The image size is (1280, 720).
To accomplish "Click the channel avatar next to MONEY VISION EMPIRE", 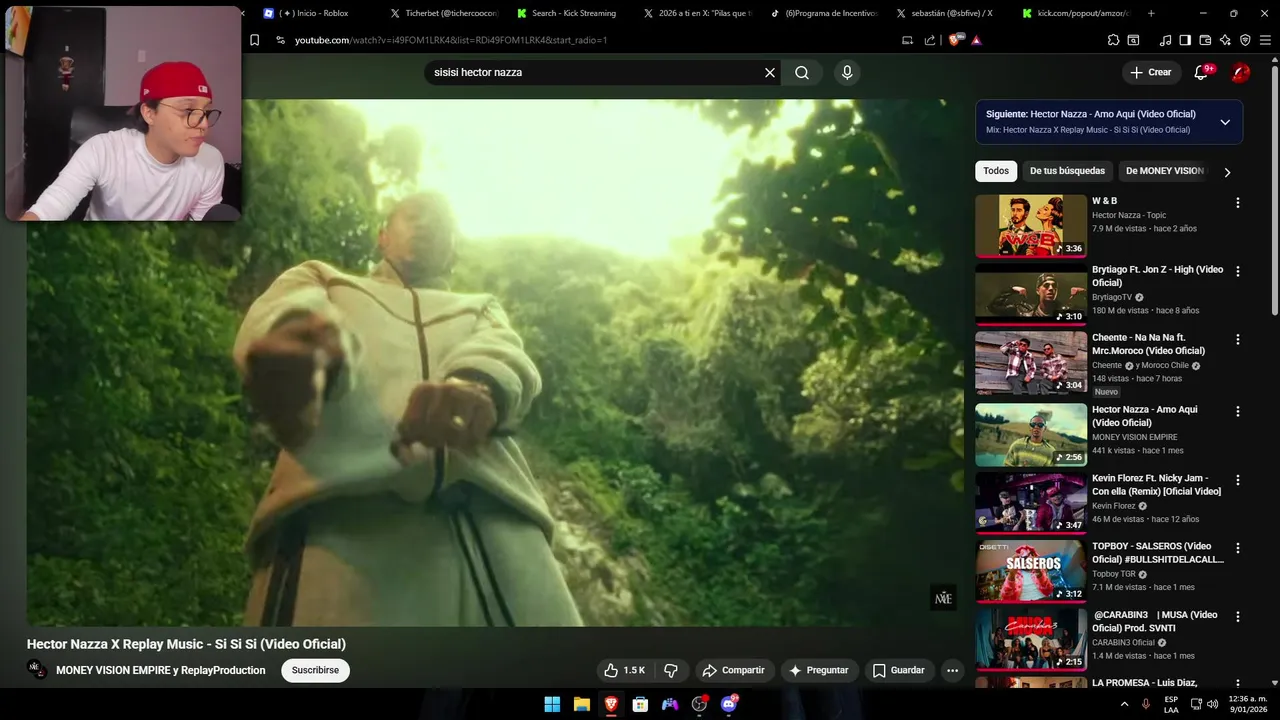I will coord(37,670).
